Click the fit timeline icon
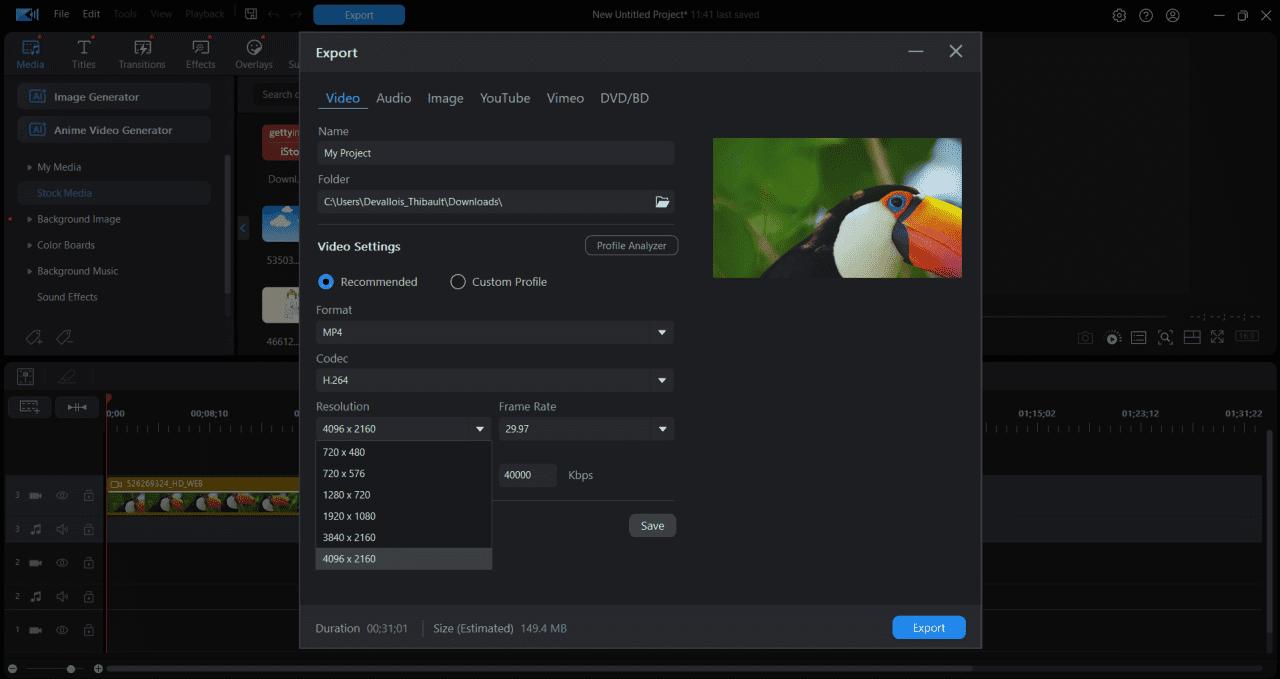 (x=77, y=407)
